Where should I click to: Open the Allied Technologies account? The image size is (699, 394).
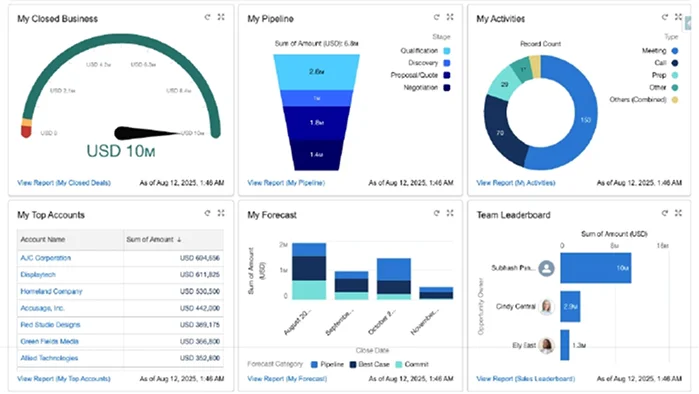[x=49, y=358]
